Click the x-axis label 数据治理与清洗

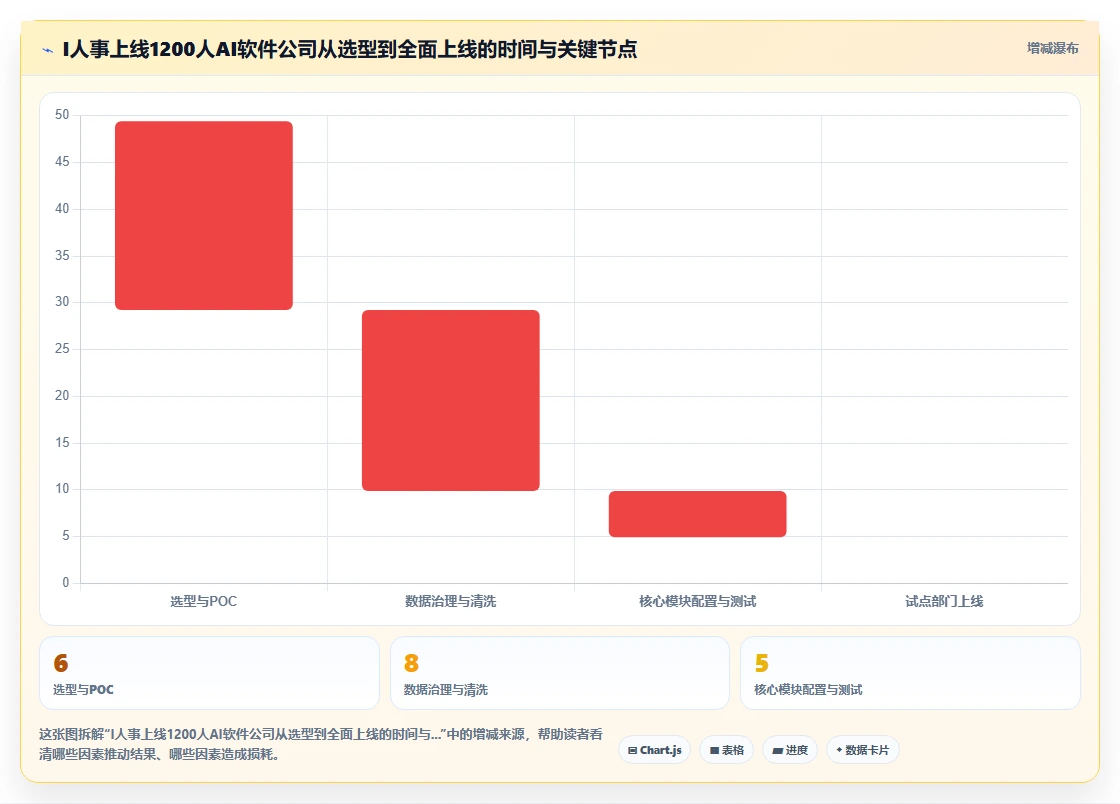(x=451, y=601)
